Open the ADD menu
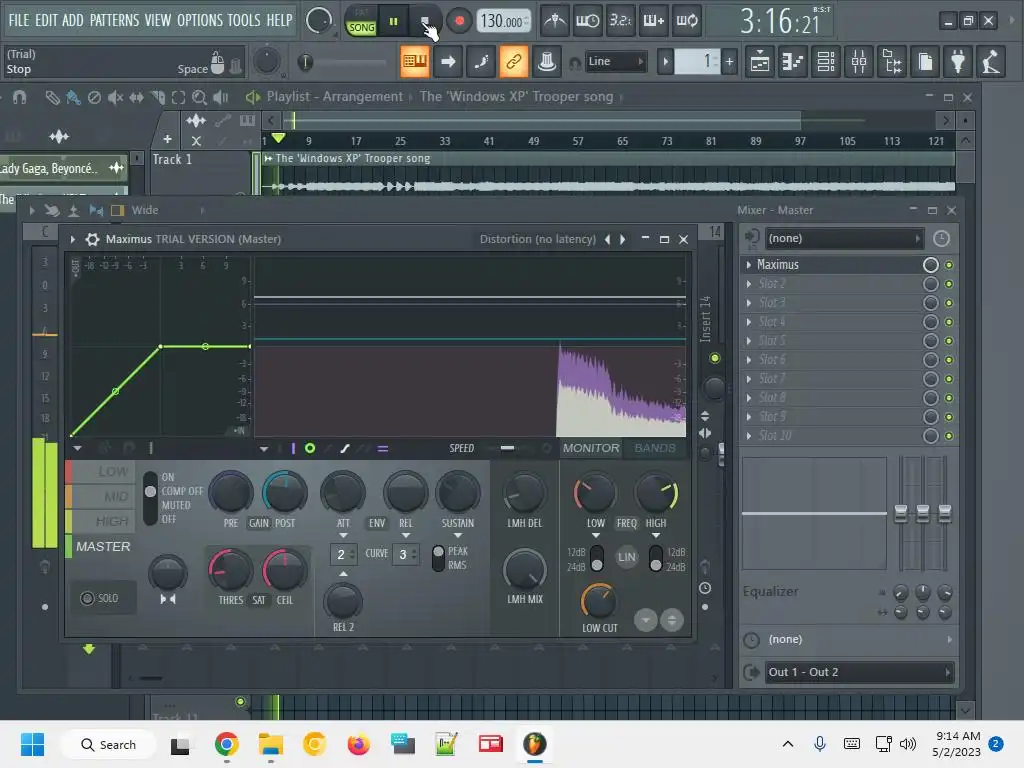 [72, 20]
